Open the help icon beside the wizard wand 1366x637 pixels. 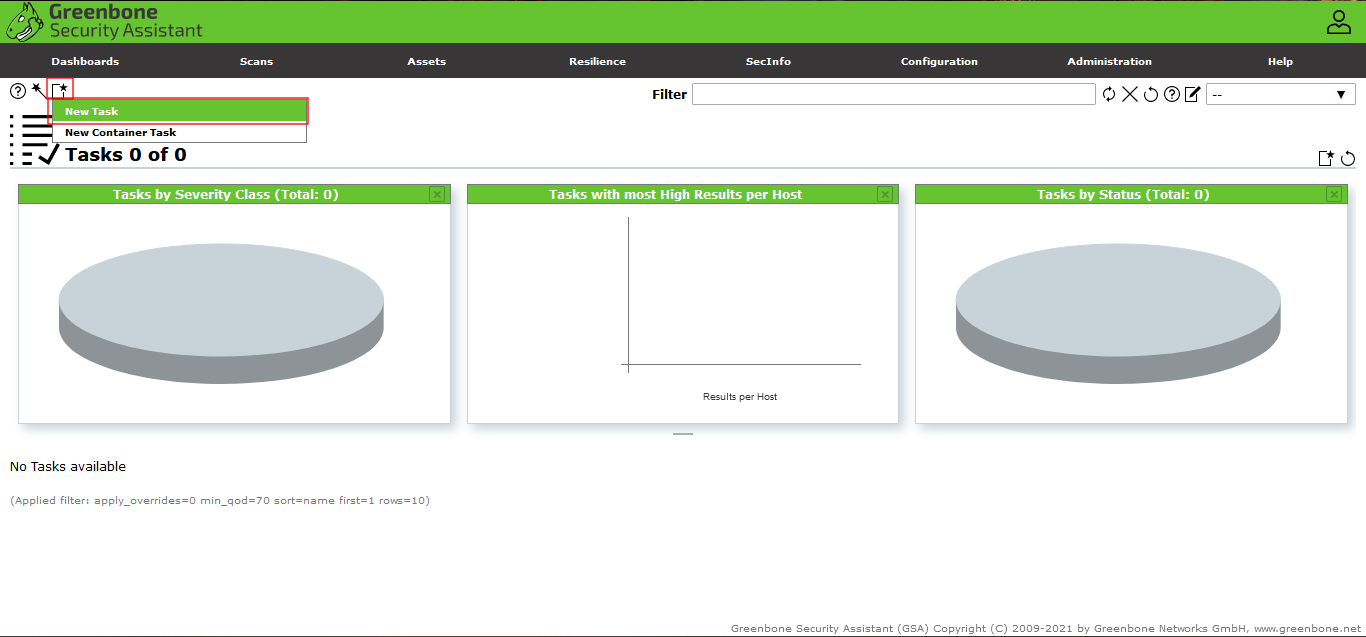(18, 92)
